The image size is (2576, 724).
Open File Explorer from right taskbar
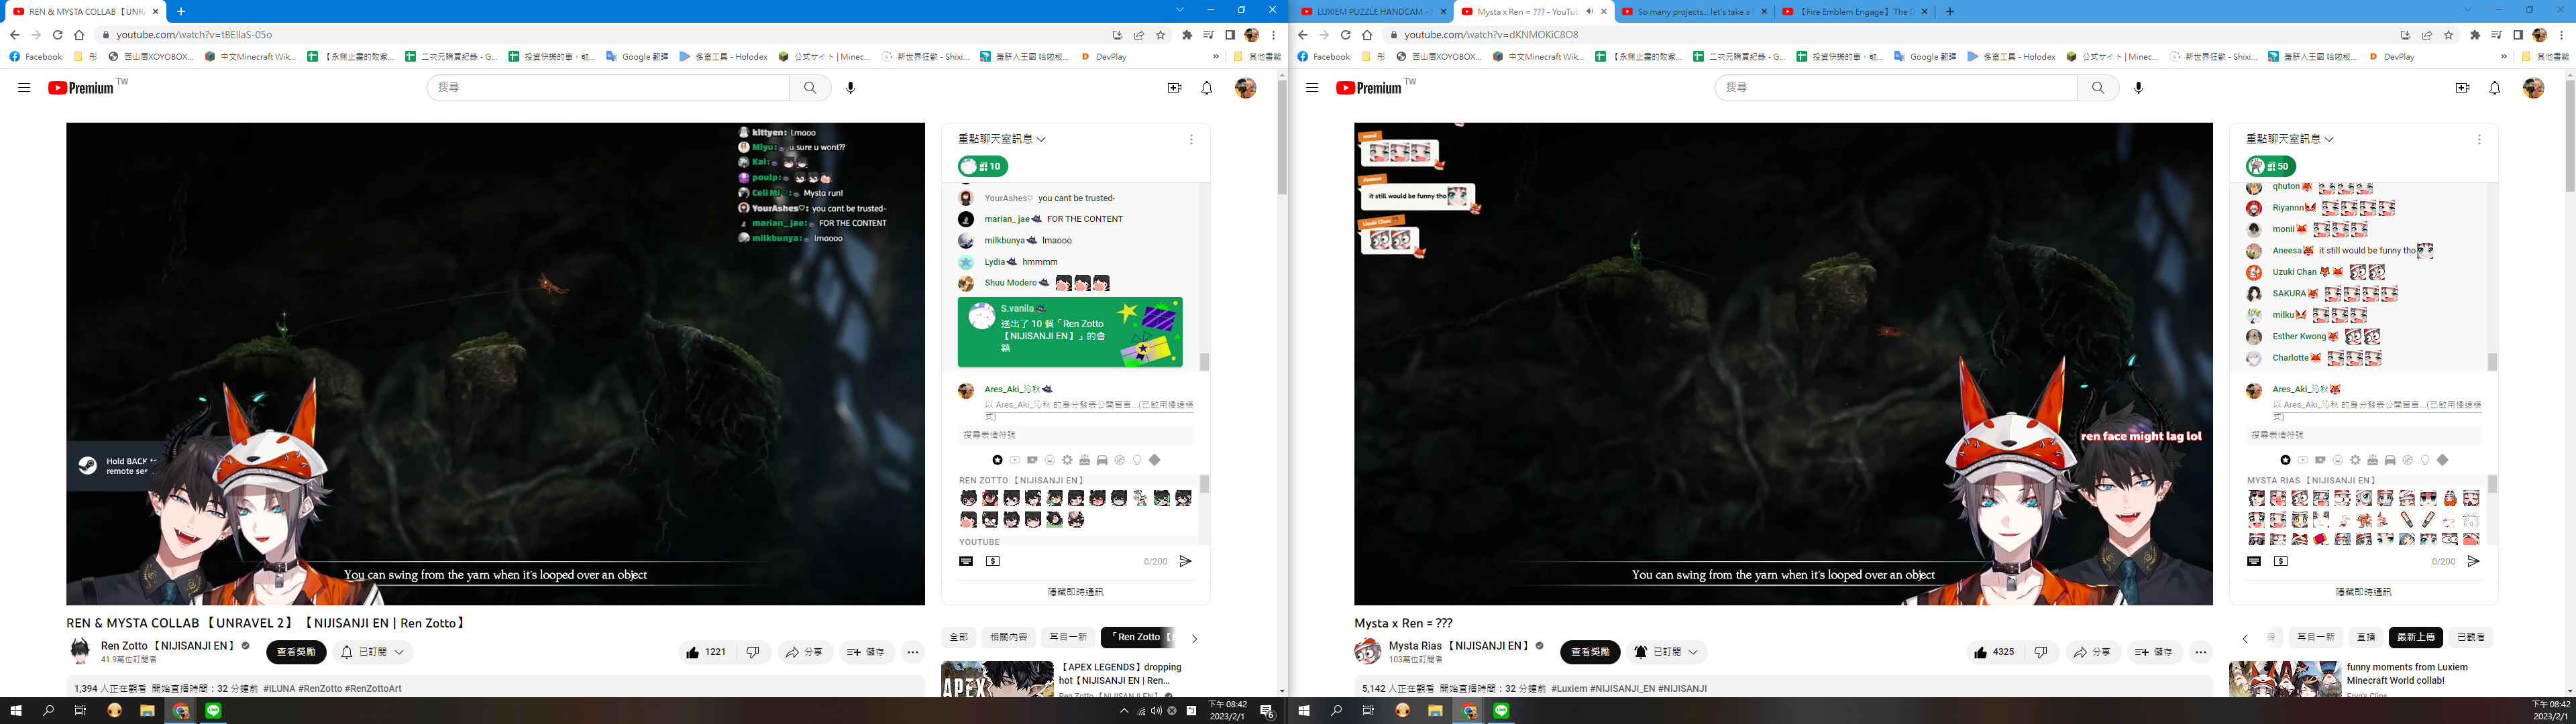[x=1435, y=711]
